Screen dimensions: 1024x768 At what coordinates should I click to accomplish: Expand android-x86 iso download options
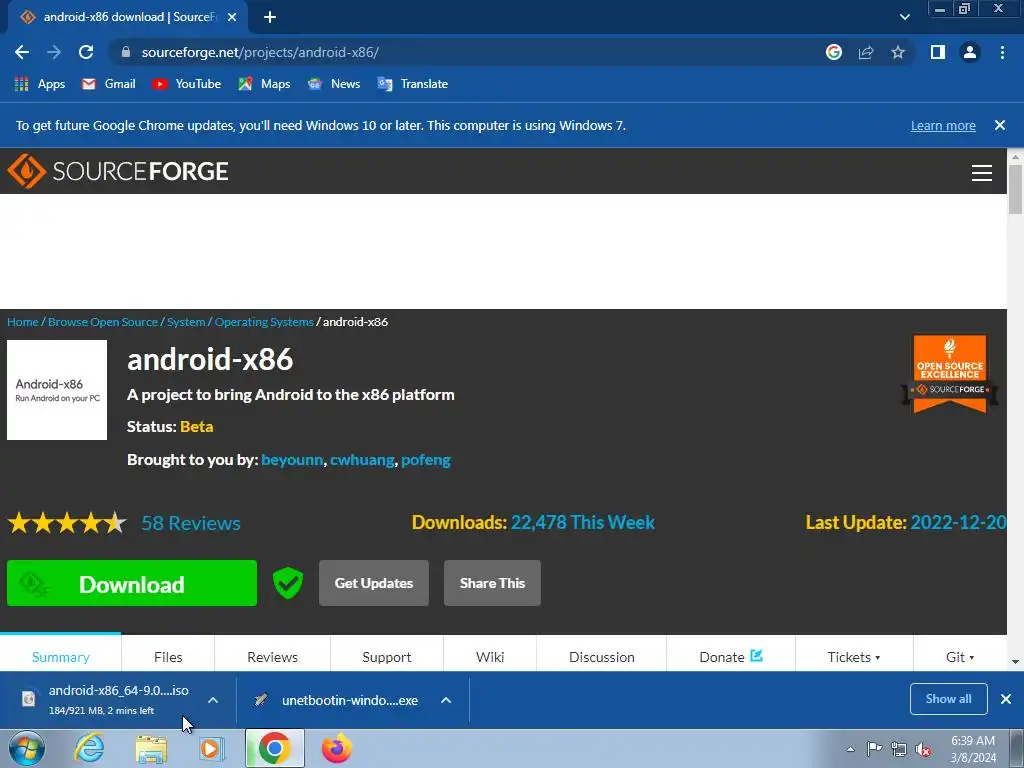click(213, 700)
